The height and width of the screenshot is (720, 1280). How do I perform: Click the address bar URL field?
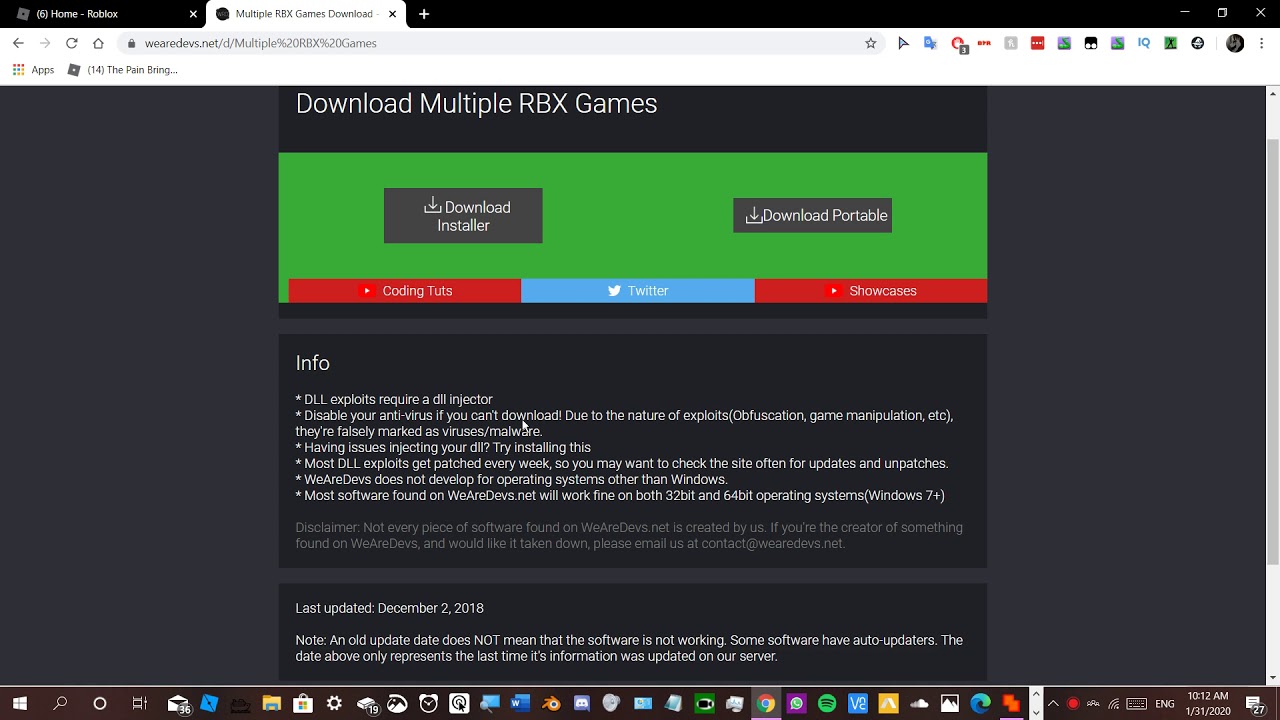click(x=500, y=43)
